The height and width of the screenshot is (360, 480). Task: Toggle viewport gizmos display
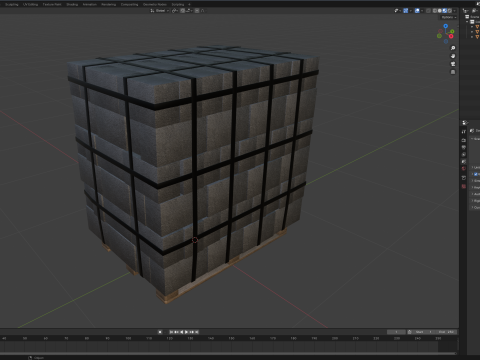(406, 11)
